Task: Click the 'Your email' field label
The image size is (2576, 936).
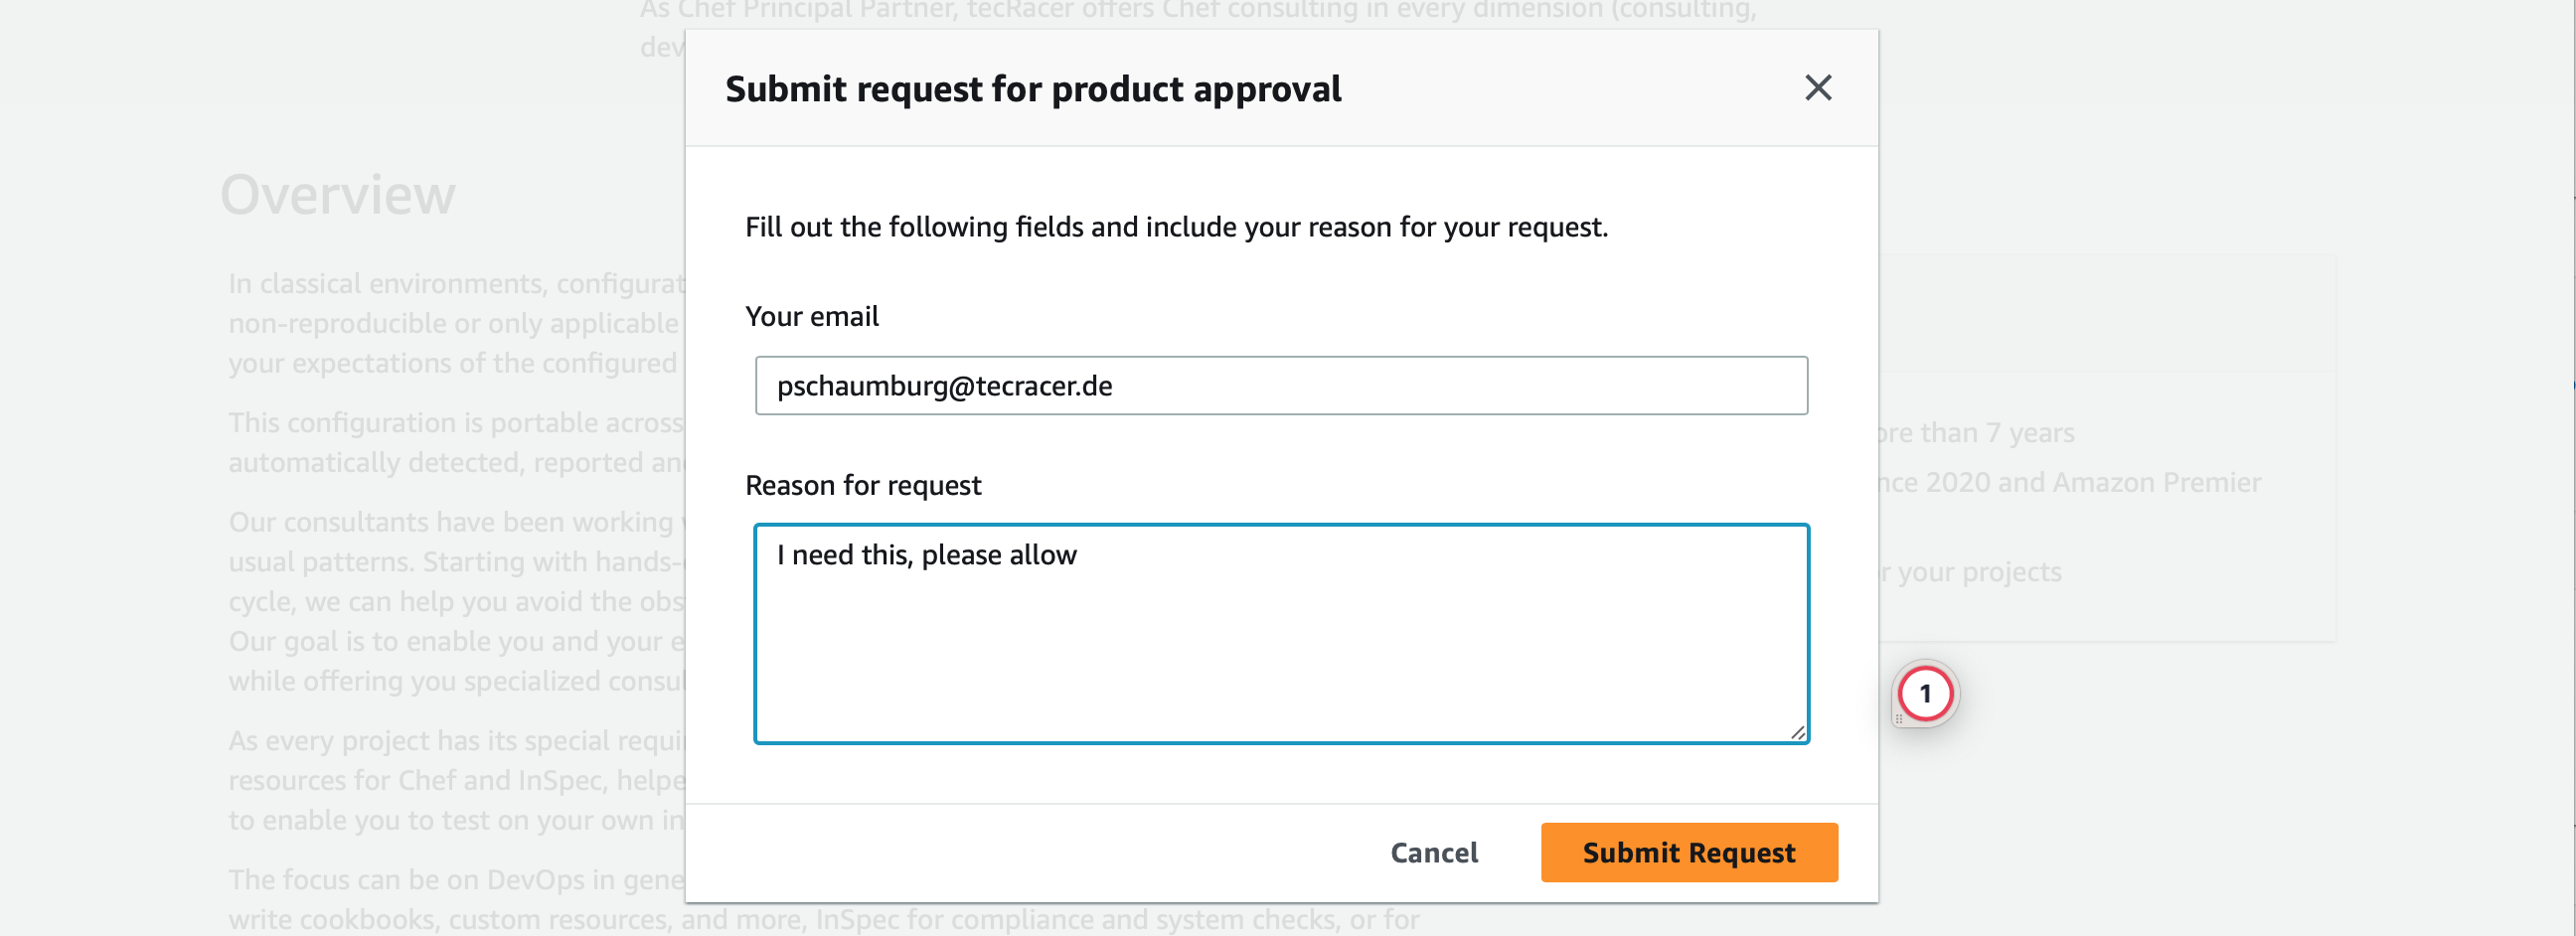Action: click(811, 316)
